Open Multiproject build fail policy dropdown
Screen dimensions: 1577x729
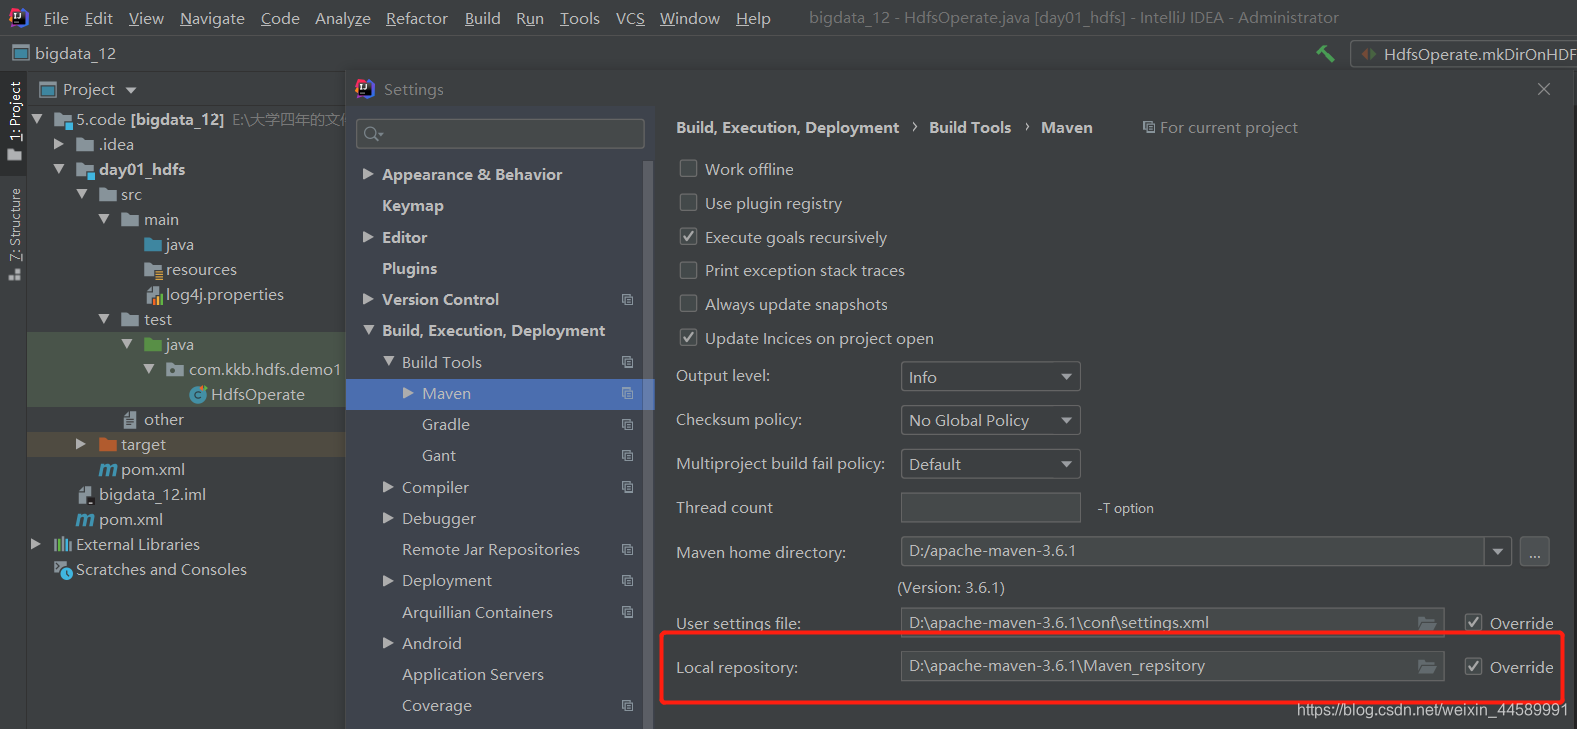pyautogui.click(x=990, y=464)
